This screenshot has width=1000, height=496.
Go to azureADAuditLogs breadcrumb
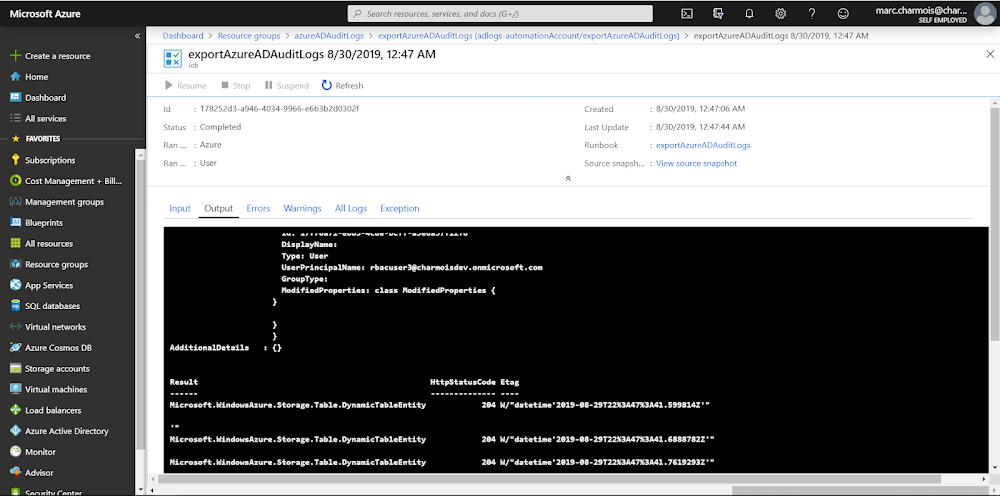pos(328,36)
